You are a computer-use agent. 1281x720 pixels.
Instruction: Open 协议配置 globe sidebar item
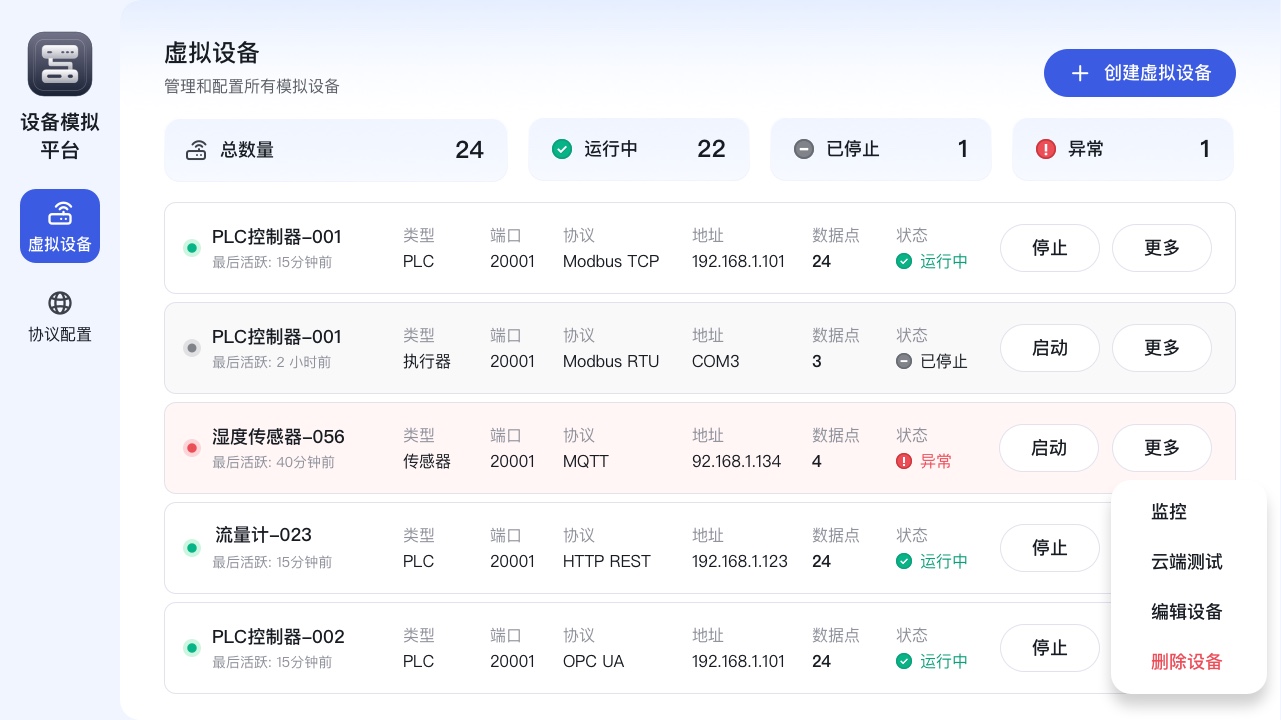(x=60, y=316)
